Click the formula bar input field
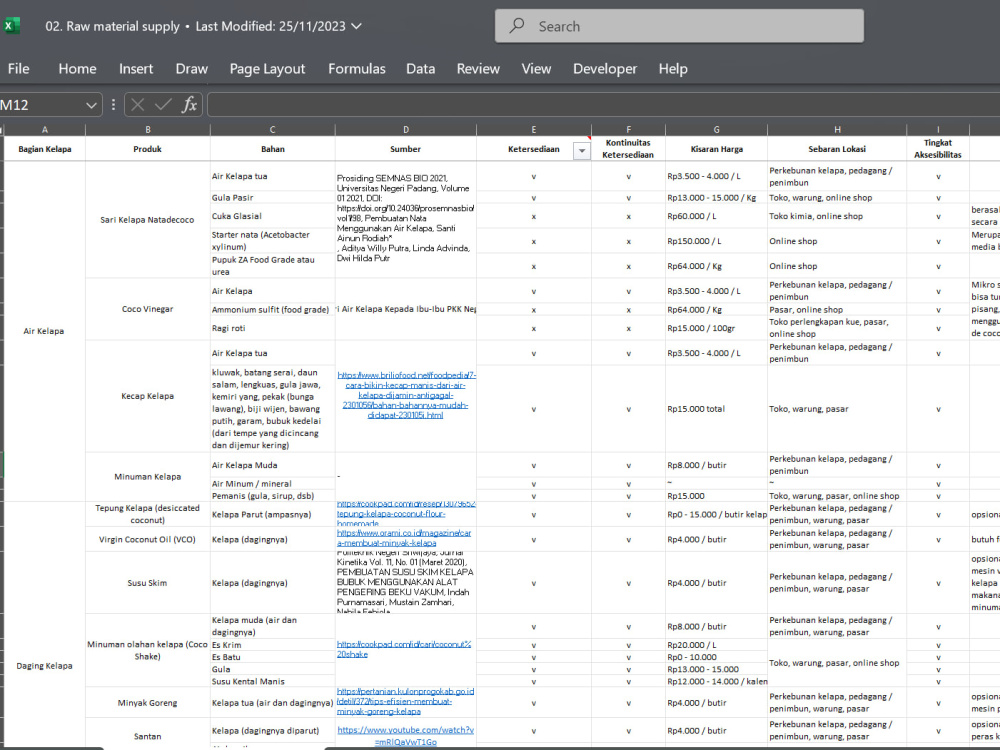 pos(603,105)
